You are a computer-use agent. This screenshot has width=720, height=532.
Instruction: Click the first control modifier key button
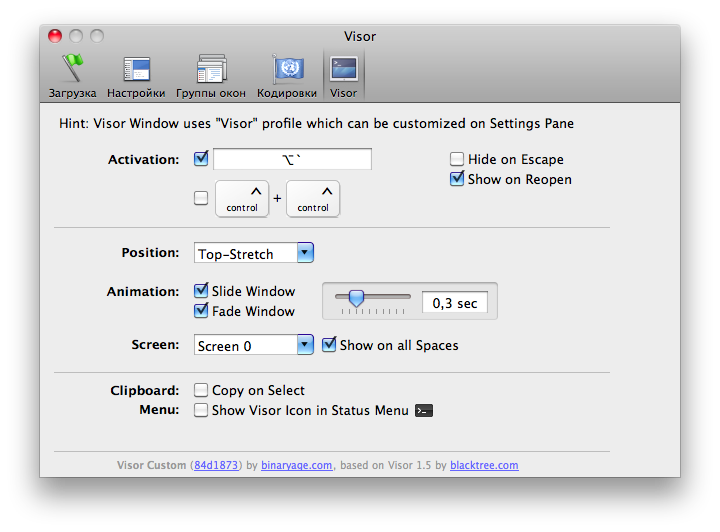pyautogui.click(x=243, y=198)
